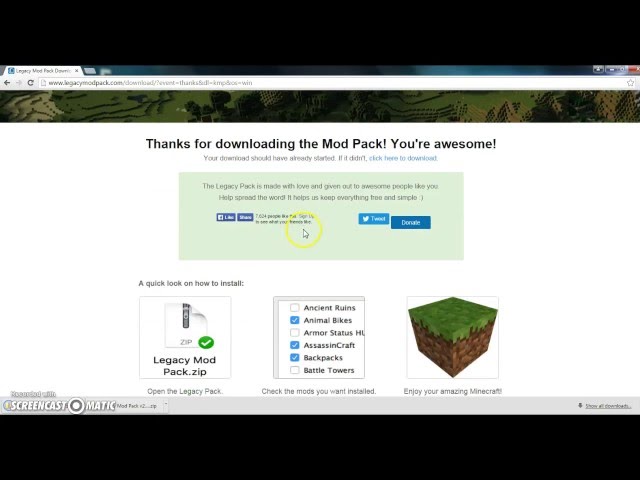Switch to the Legacy Mod Pack Download tab

pyautogui.click(x=42, y=71)
